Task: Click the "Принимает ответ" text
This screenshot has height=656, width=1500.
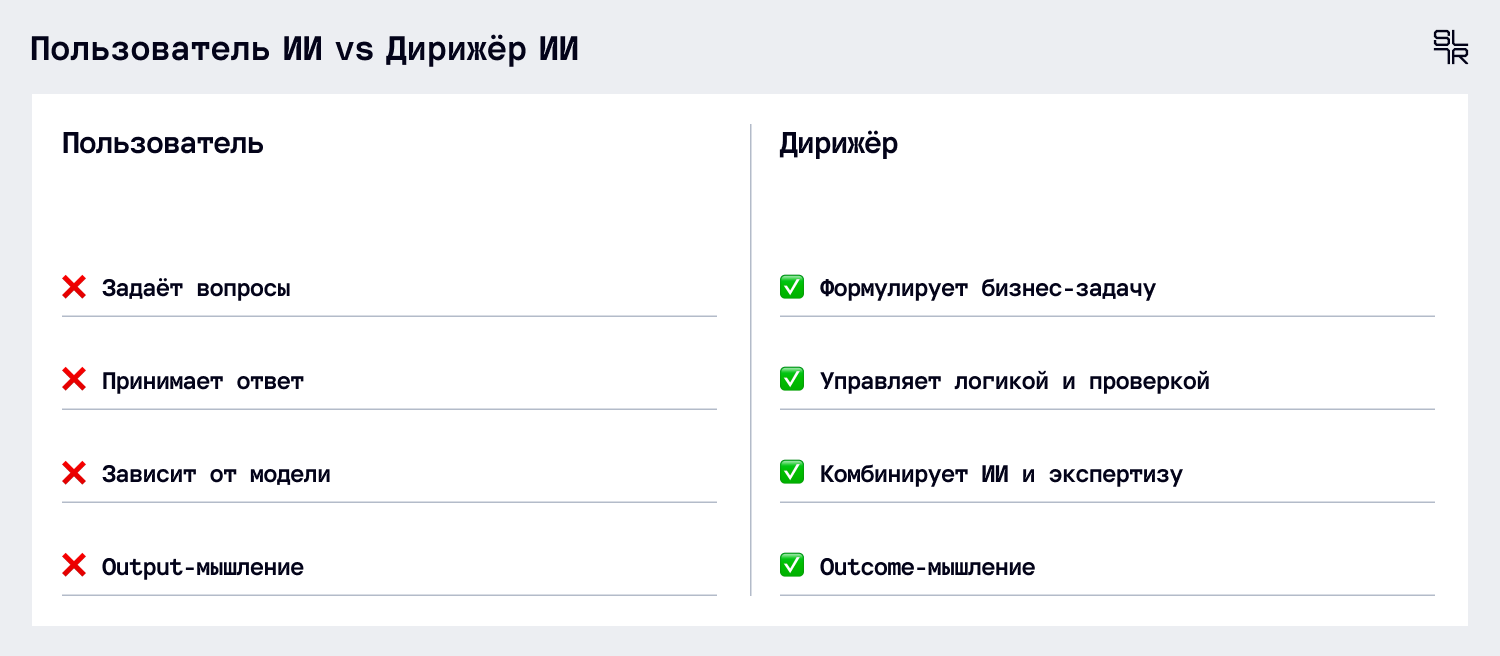Action: tap(203, 381)
